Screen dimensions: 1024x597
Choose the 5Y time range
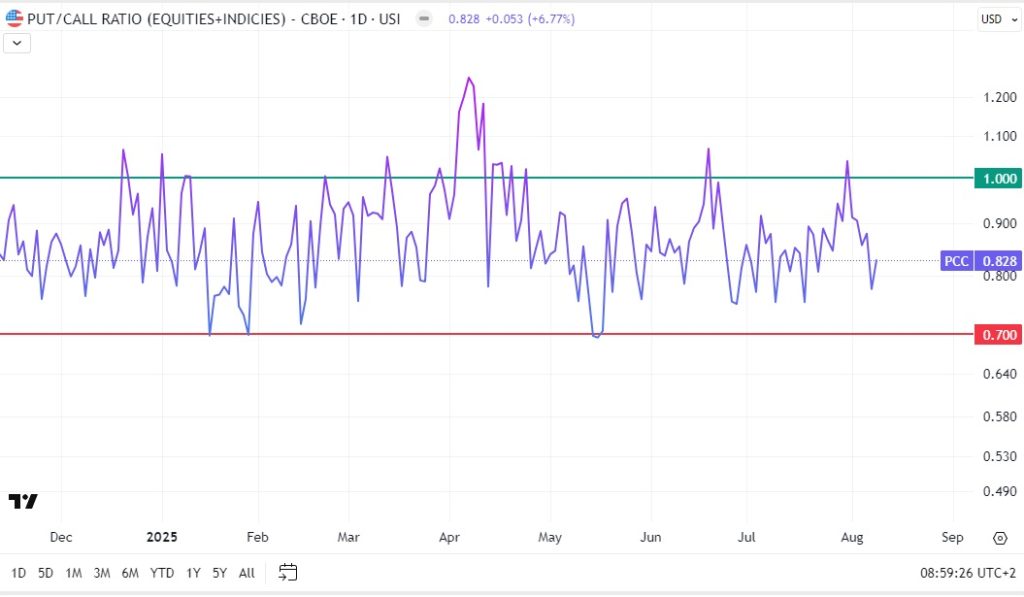click(x=219, y=573)
